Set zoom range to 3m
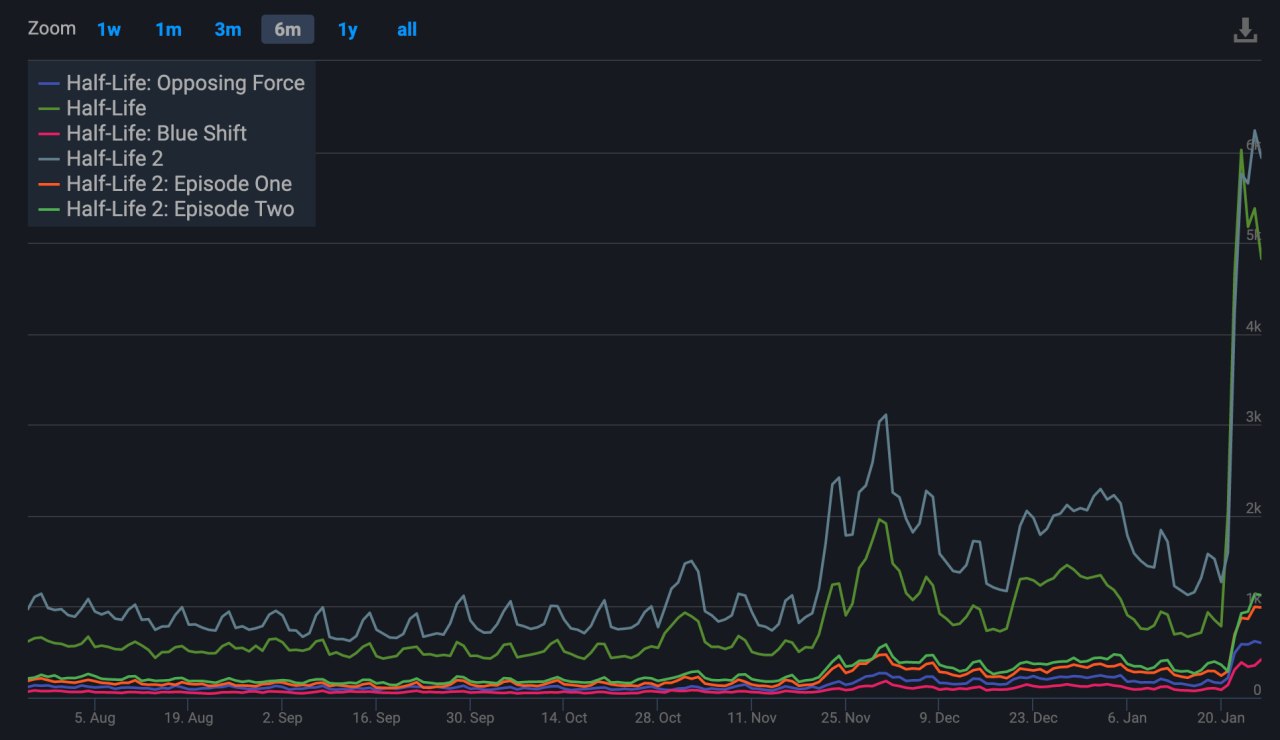1280x740 pixels. (x=228, y=30)
